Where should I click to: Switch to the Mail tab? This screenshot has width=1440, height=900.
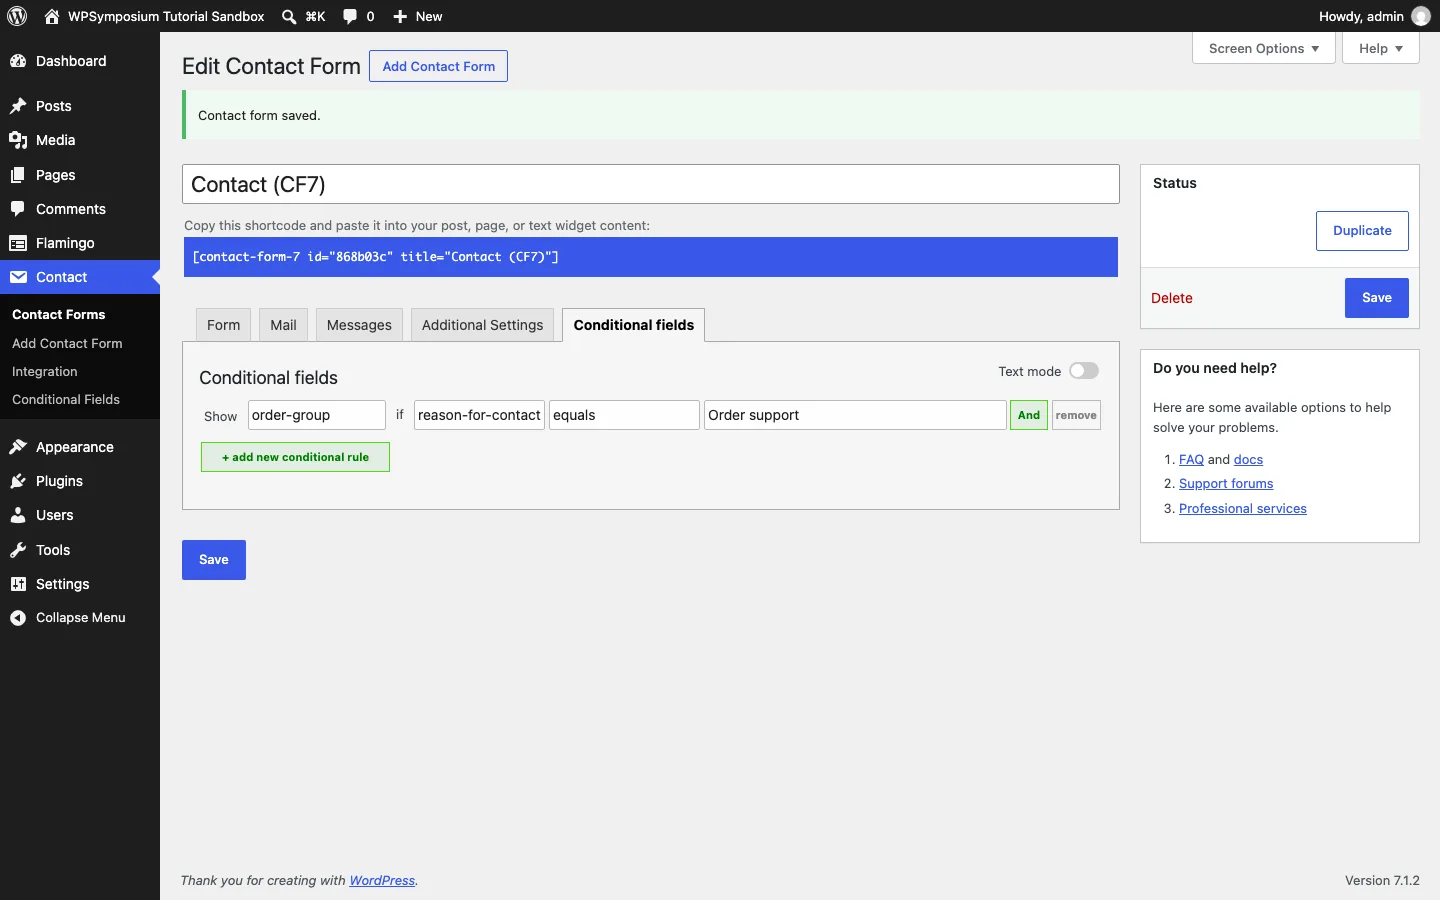coord(283,325)
